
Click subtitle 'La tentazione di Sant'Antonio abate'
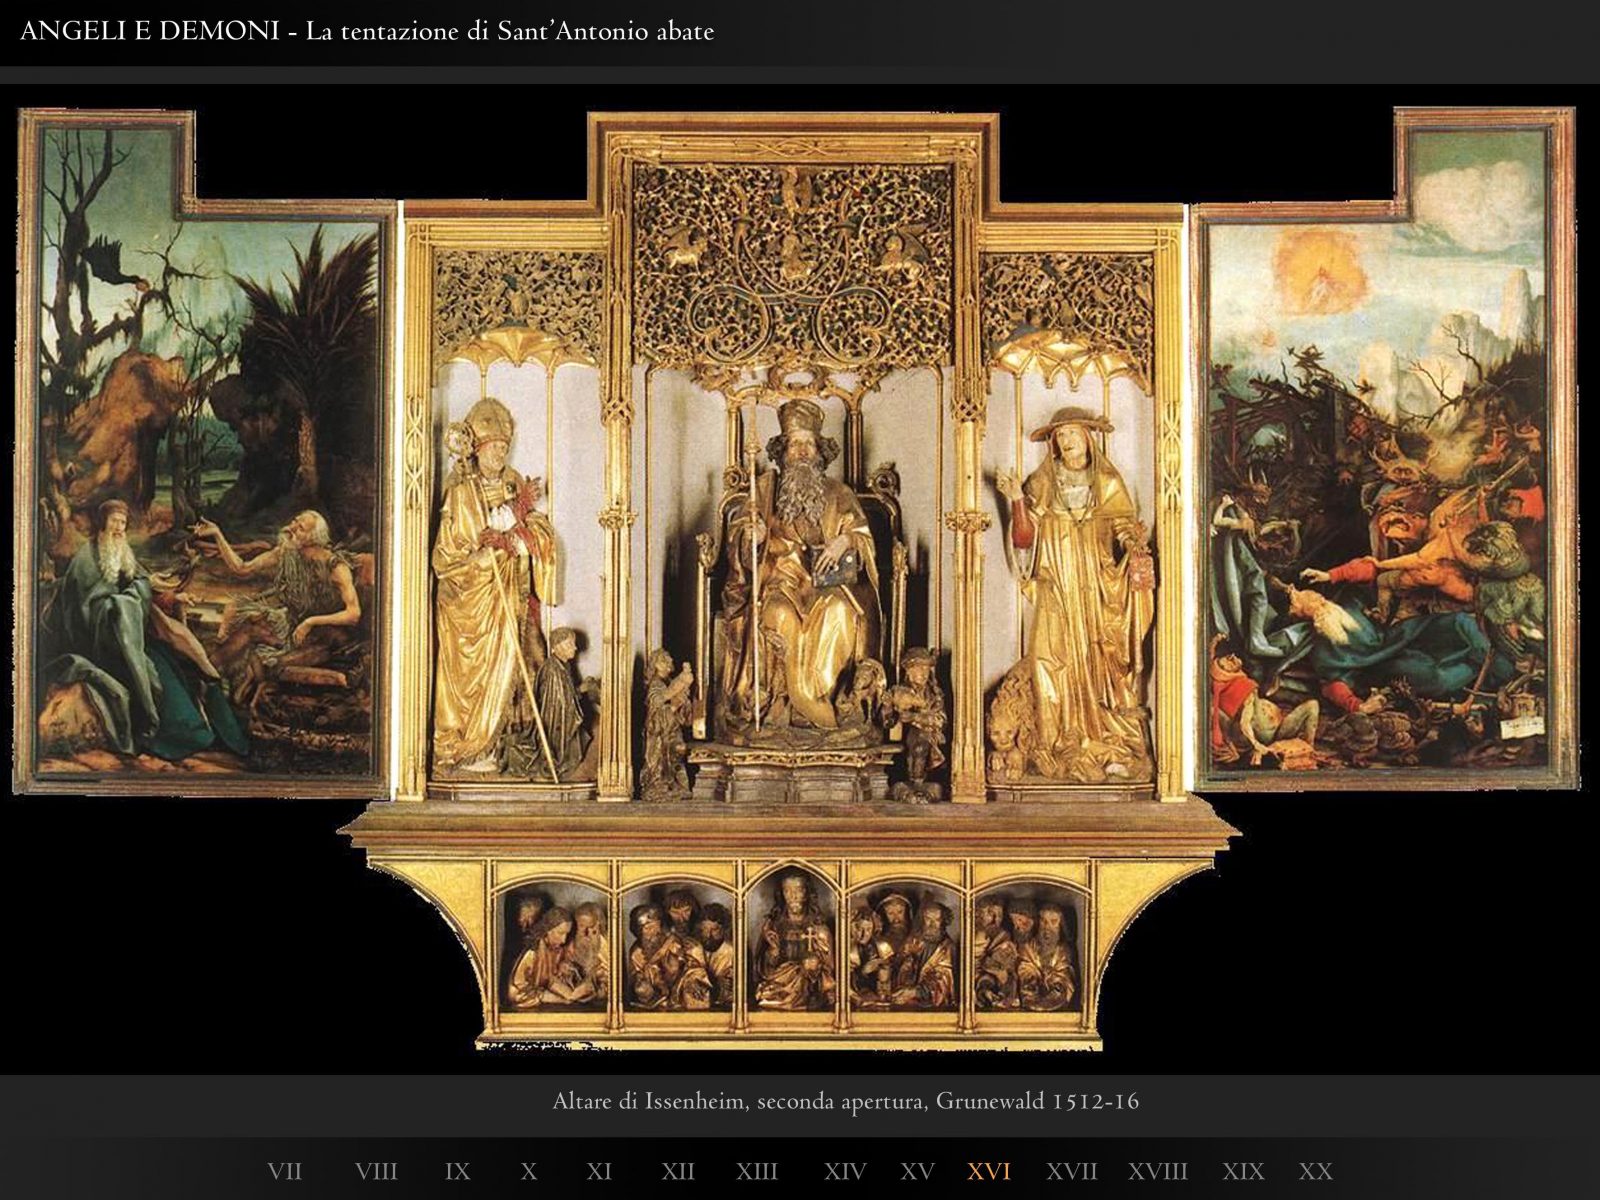(x=510, y=32)
